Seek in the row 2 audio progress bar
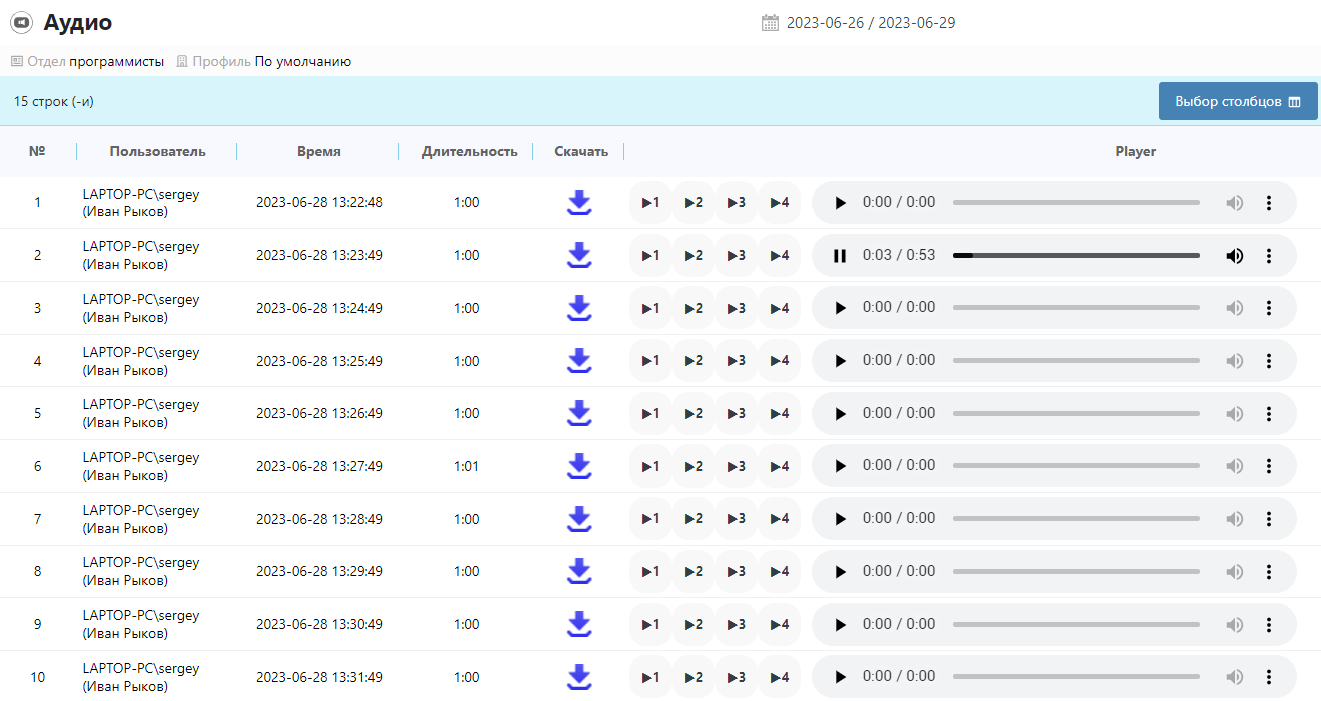Viewport: 1321px width, 701px height. pos(1076,256)
